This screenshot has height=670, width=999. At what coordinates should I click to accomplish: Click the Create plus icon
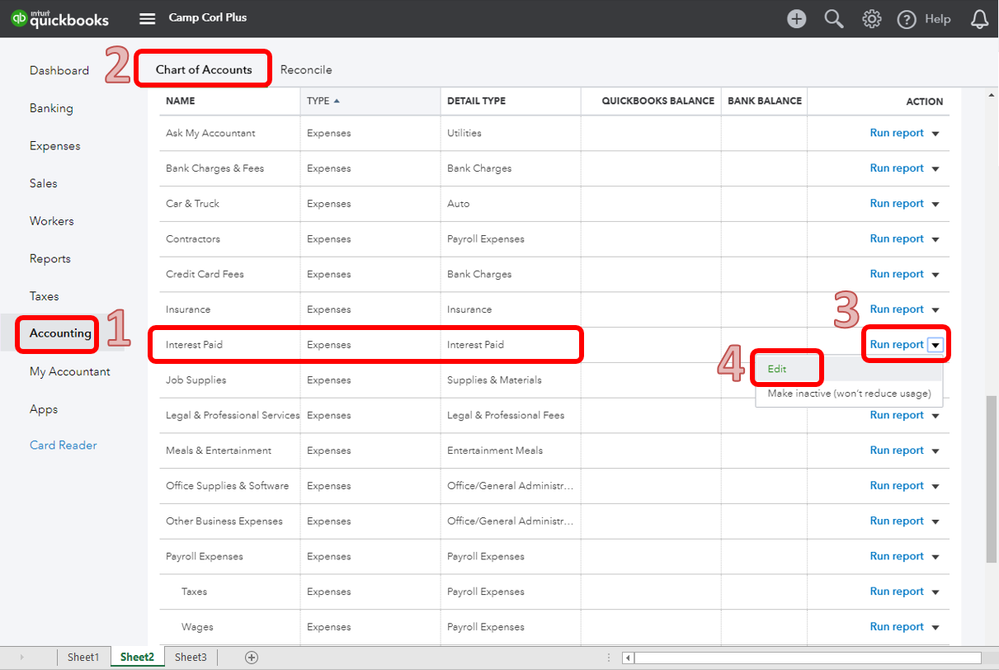796,19
